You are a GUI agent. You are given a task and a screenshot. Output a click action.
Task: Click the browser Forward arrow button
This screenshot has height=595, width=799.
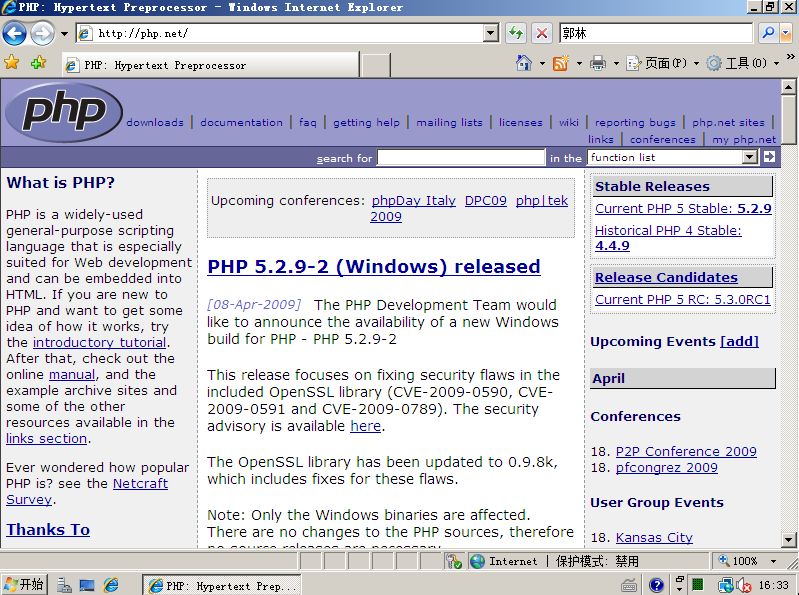pyautogui.click(x=42, y=34)
